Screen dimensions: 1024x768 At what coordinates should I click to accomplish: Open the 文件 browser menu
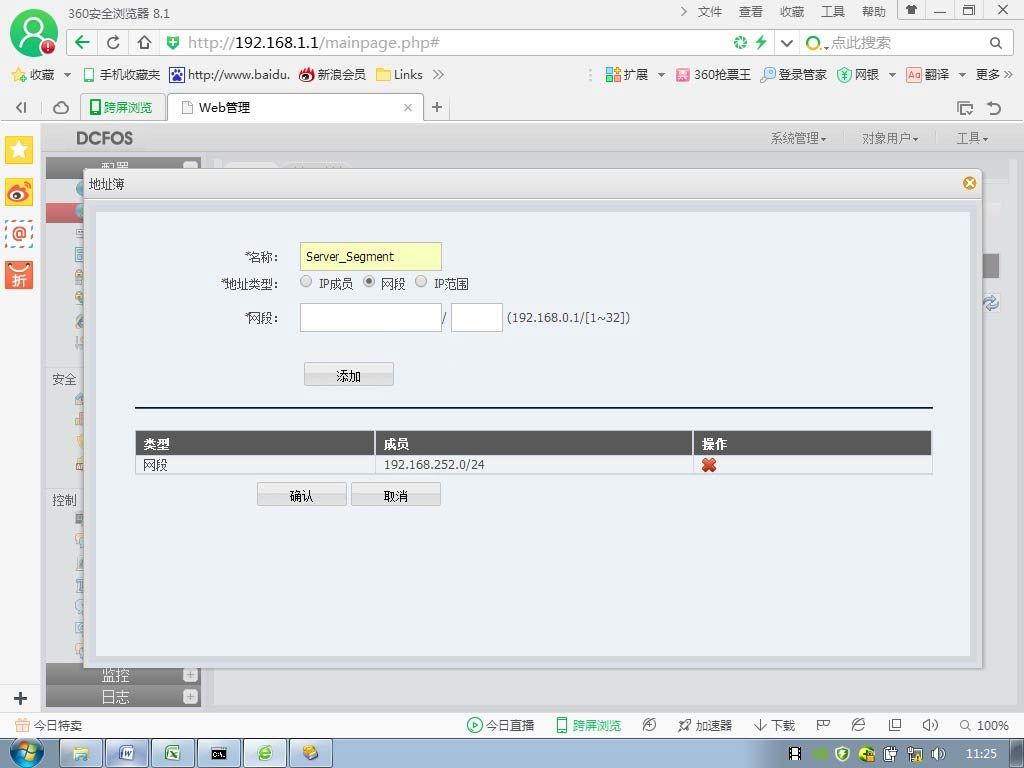pos(710,12)
